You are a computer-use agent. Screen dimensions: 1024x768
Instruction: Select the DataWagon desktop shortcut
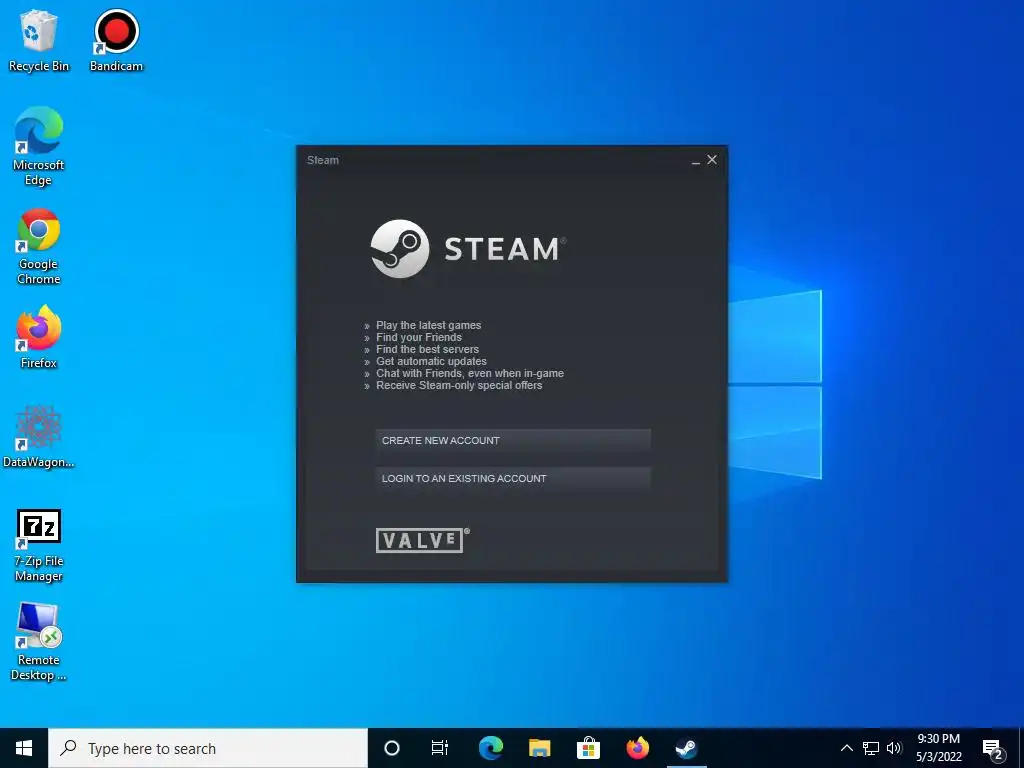click(x=39, y=436)
